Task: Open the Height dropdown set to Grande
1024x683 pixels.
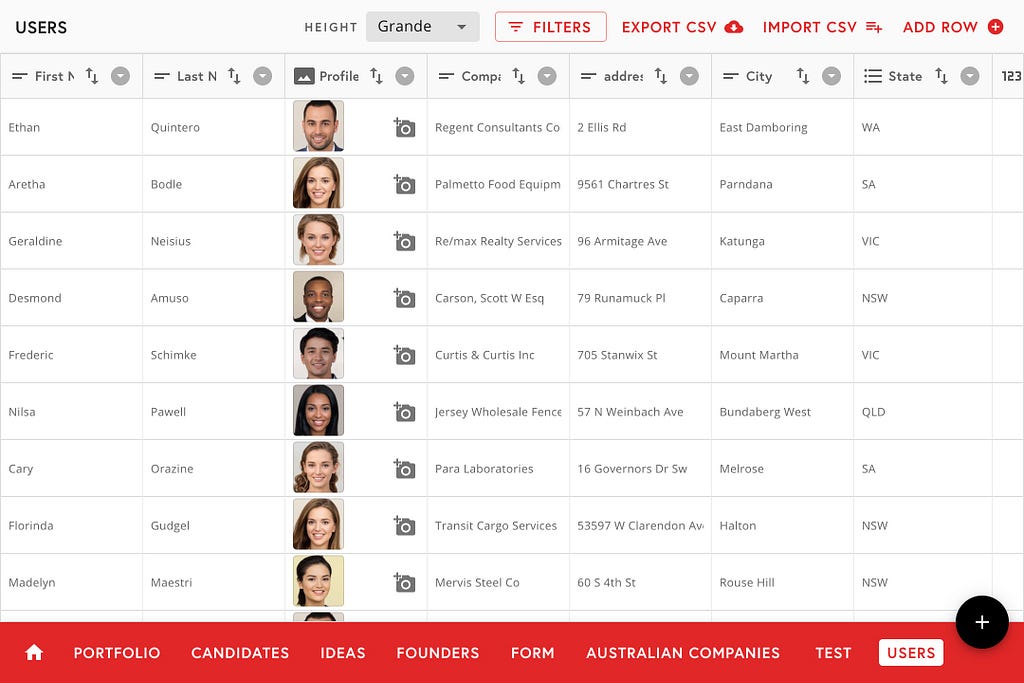Action: 423,27
